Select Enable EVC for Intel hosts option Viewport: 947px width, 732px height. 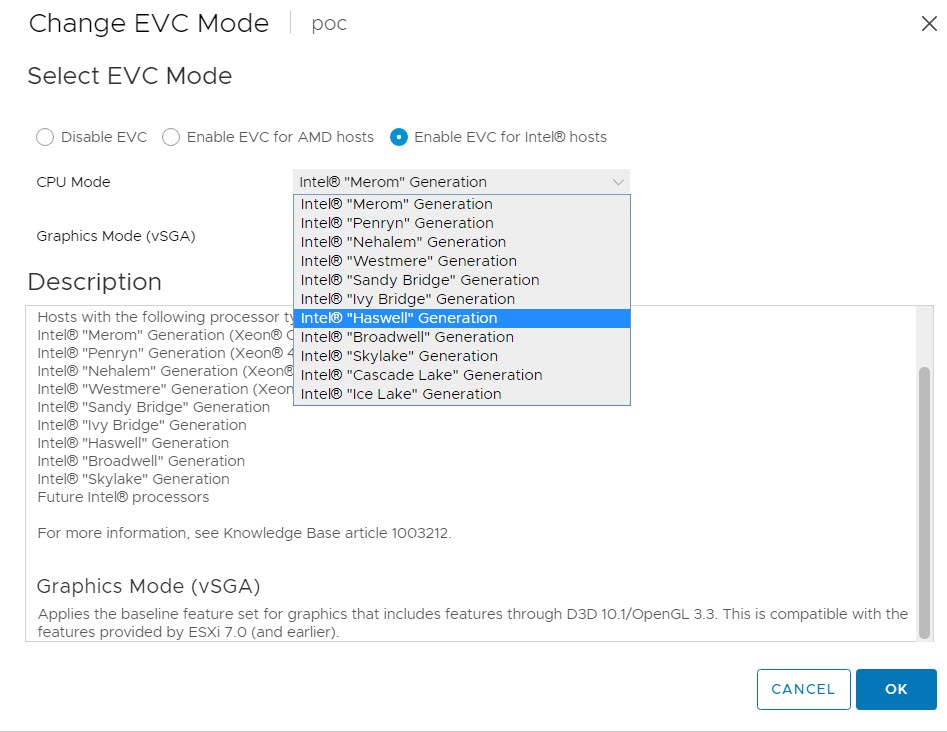tap(399, 137)
